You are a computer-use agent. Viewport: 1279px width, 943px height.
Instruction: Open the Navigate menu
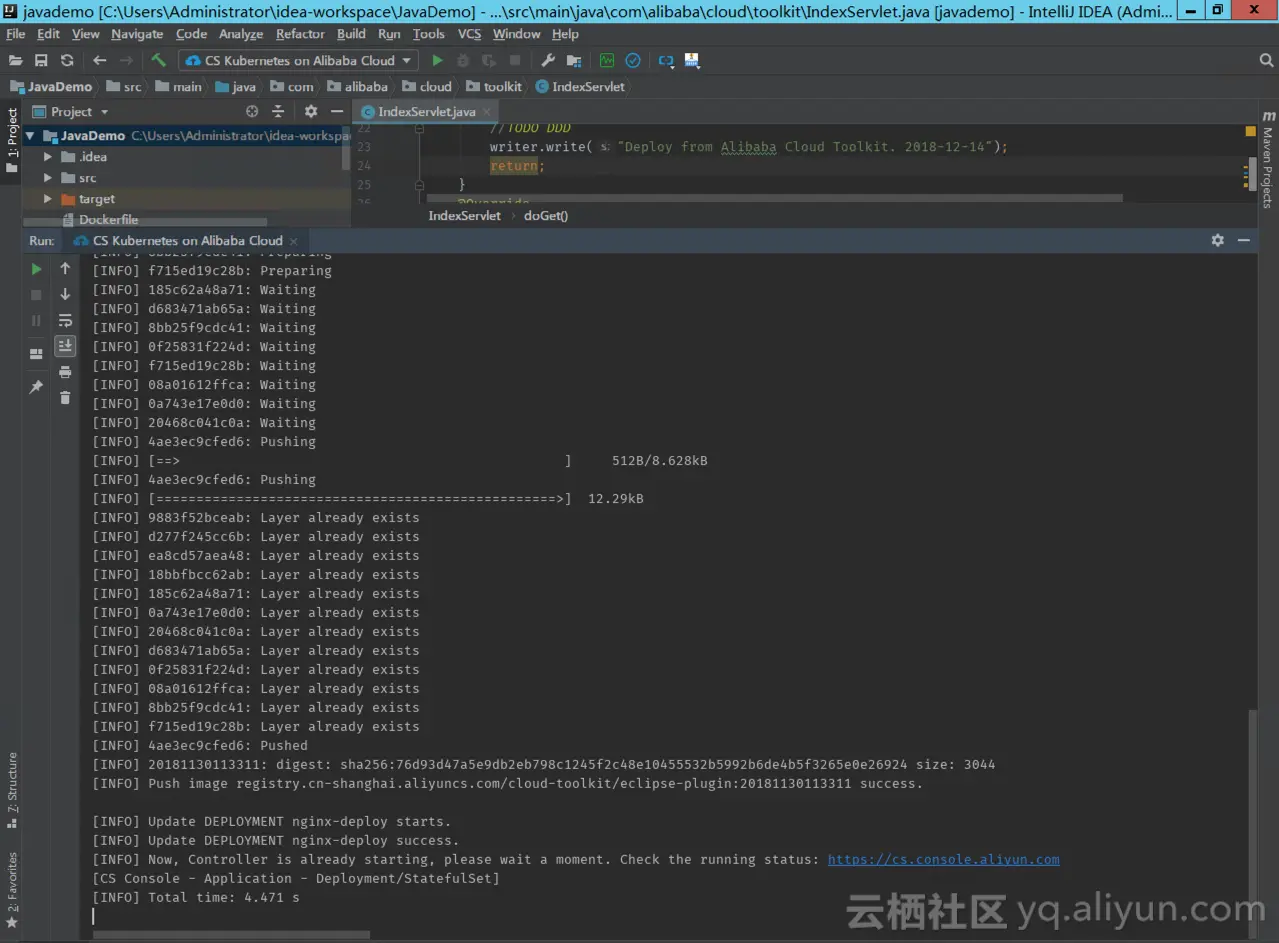point(137,34)
